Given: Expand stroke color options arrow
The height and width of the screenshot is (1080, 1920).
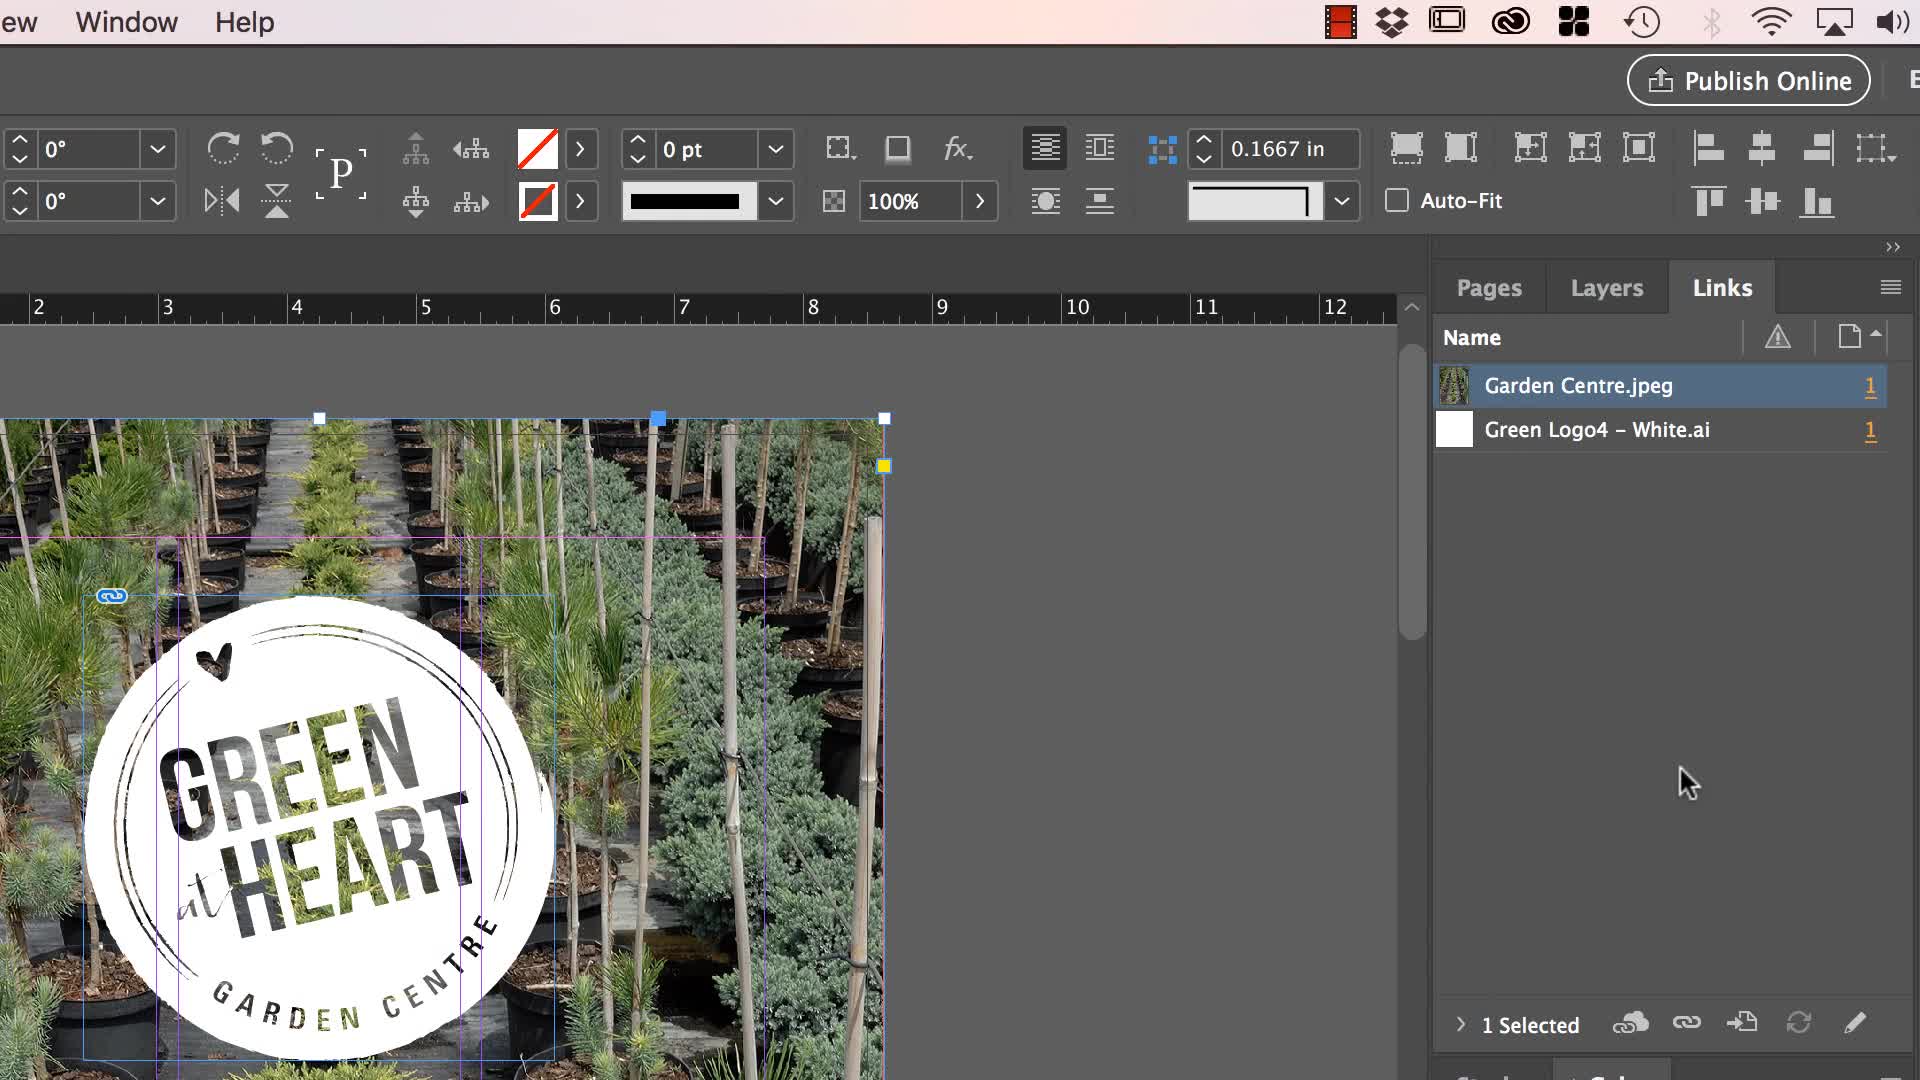Looking at the screenshot, I should pos(580,201).
